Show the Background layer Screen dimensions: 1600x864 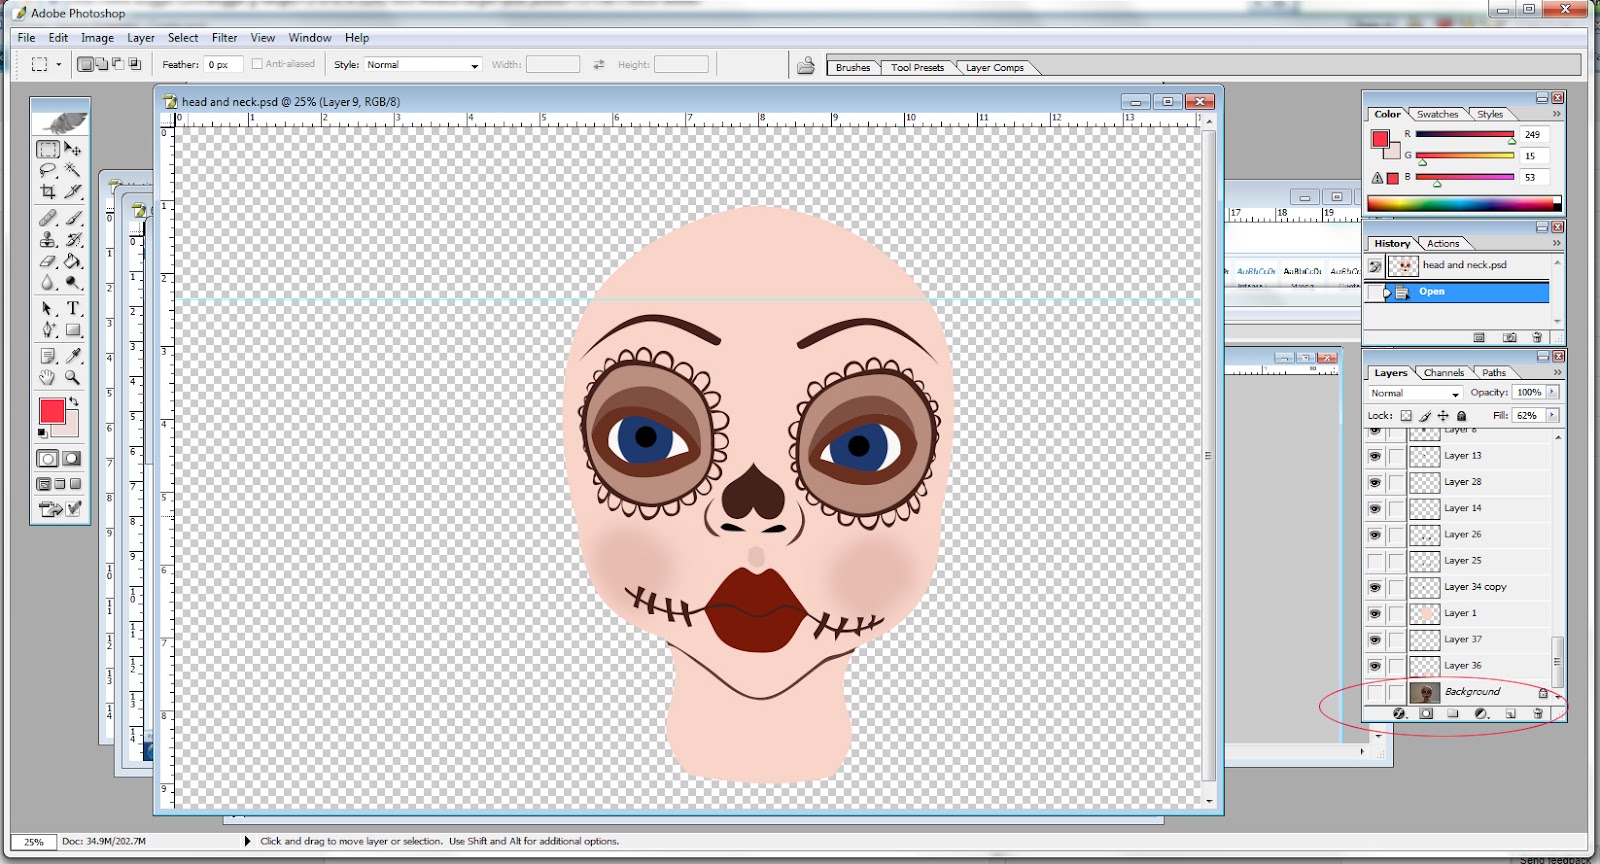[x=1375, y=692]
